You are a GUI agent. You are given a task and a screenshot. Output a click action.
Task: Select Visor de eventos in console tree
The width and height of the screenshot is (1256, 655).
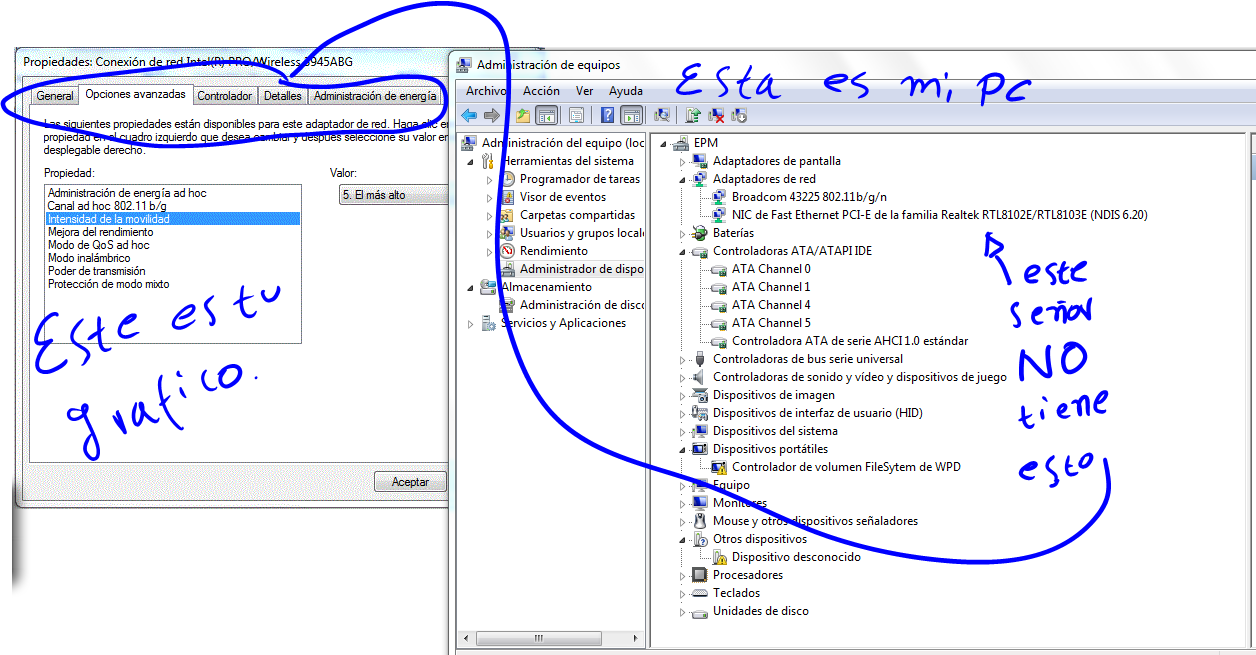pyautogui.click(x=562, y=197)
